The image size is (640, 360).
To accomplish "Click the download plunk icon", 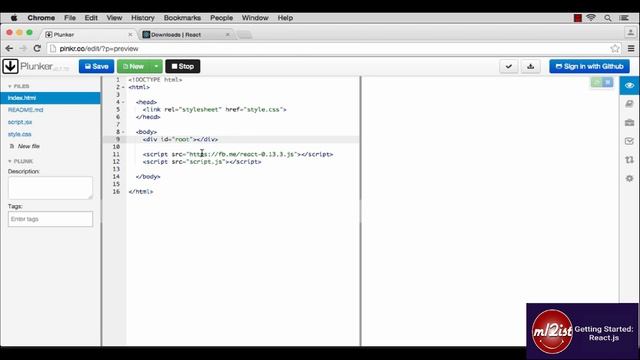I will pyautogui.click(x=531, y=66).
